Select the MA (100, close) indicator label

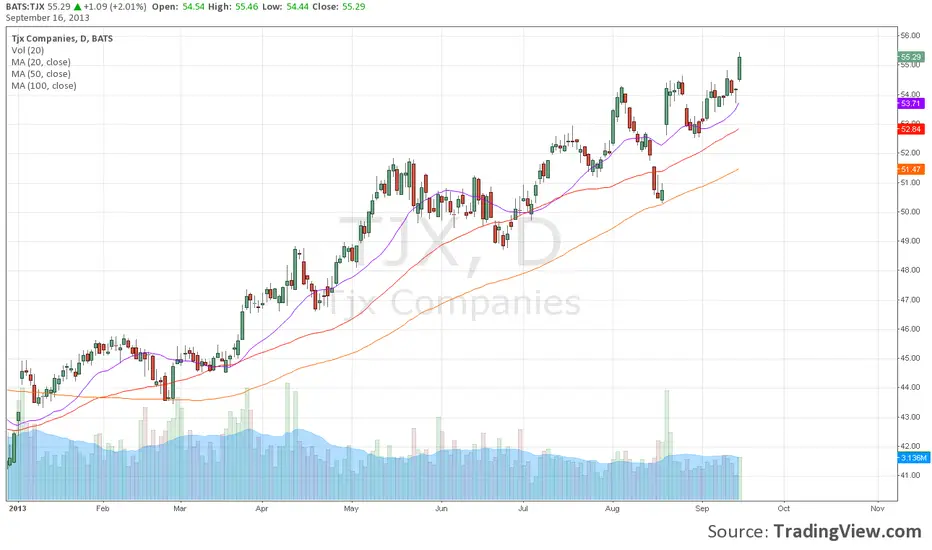(x=43, y=86)
